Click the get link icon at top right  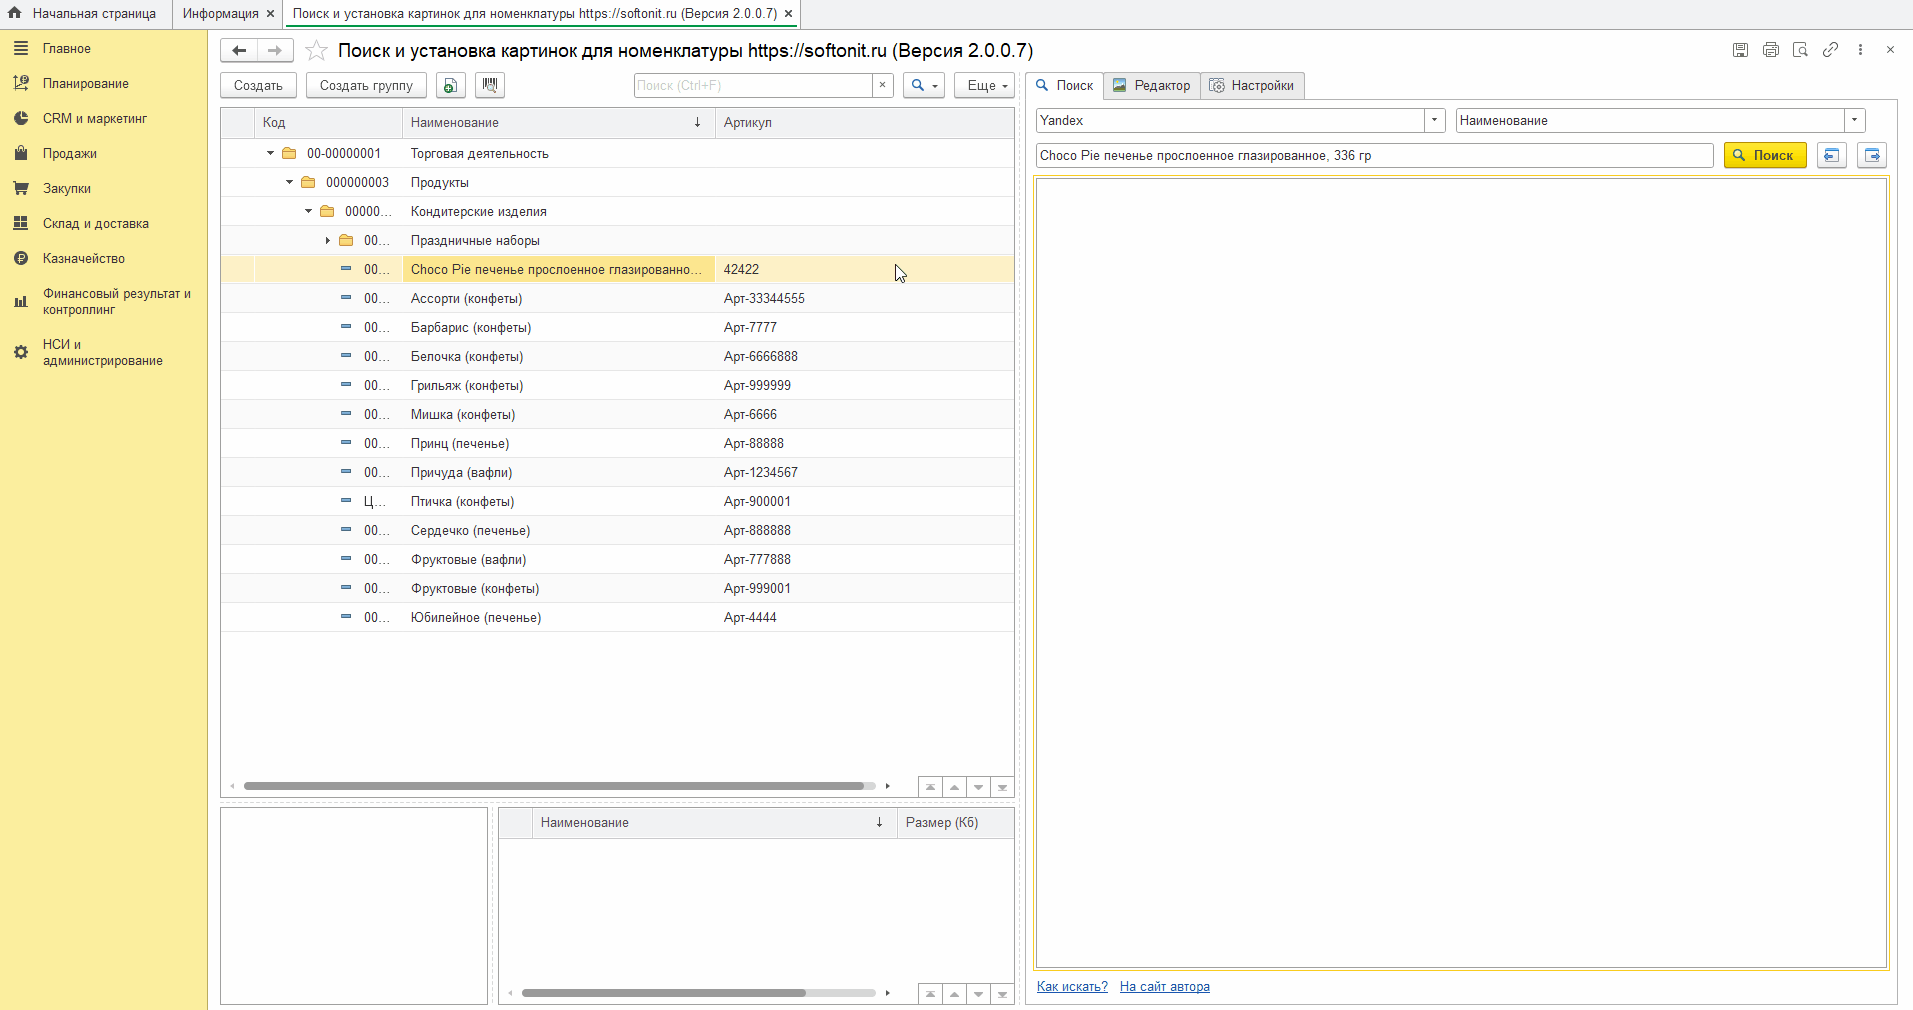tap(1830, 50)
